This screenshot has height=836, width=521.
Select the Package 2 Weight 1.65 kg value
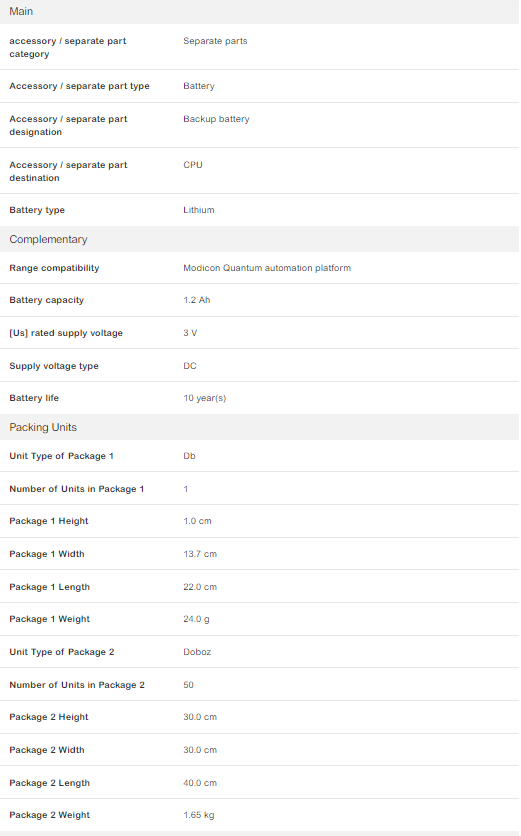pyautogui.click(x=198, y=815)
